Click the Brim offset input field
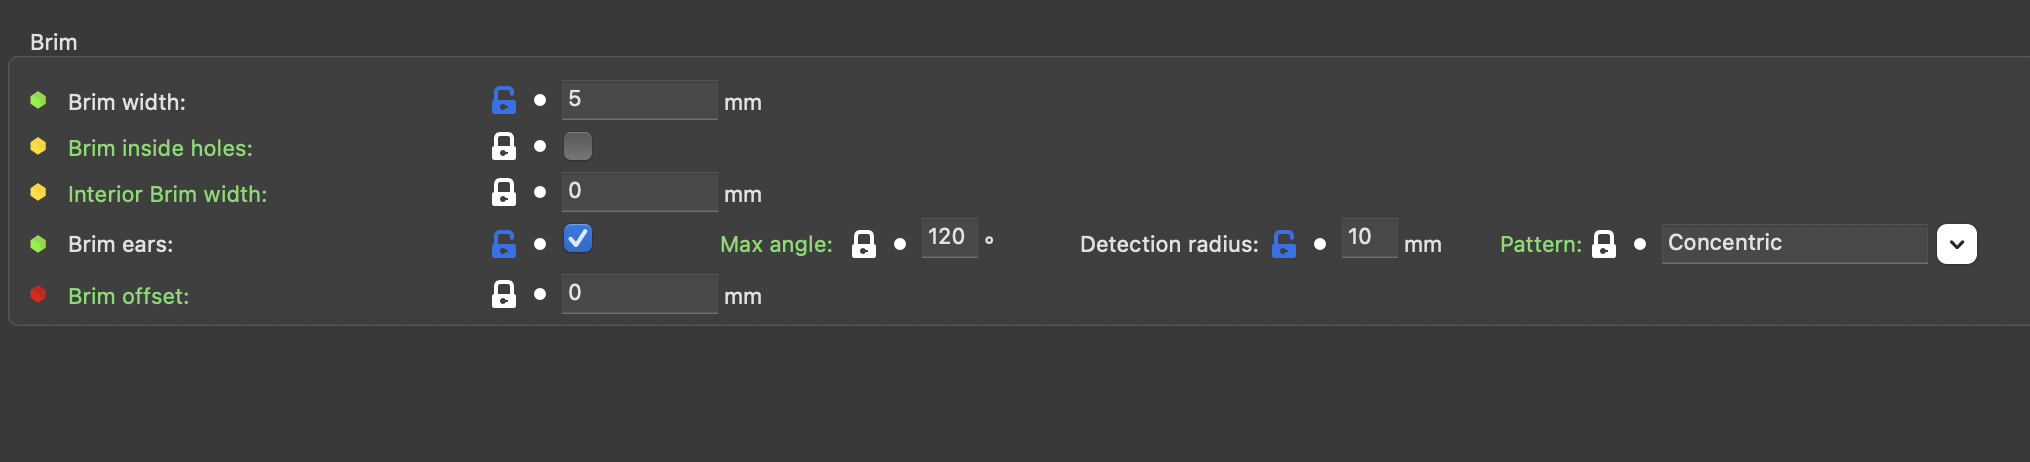 coord(639,294)
